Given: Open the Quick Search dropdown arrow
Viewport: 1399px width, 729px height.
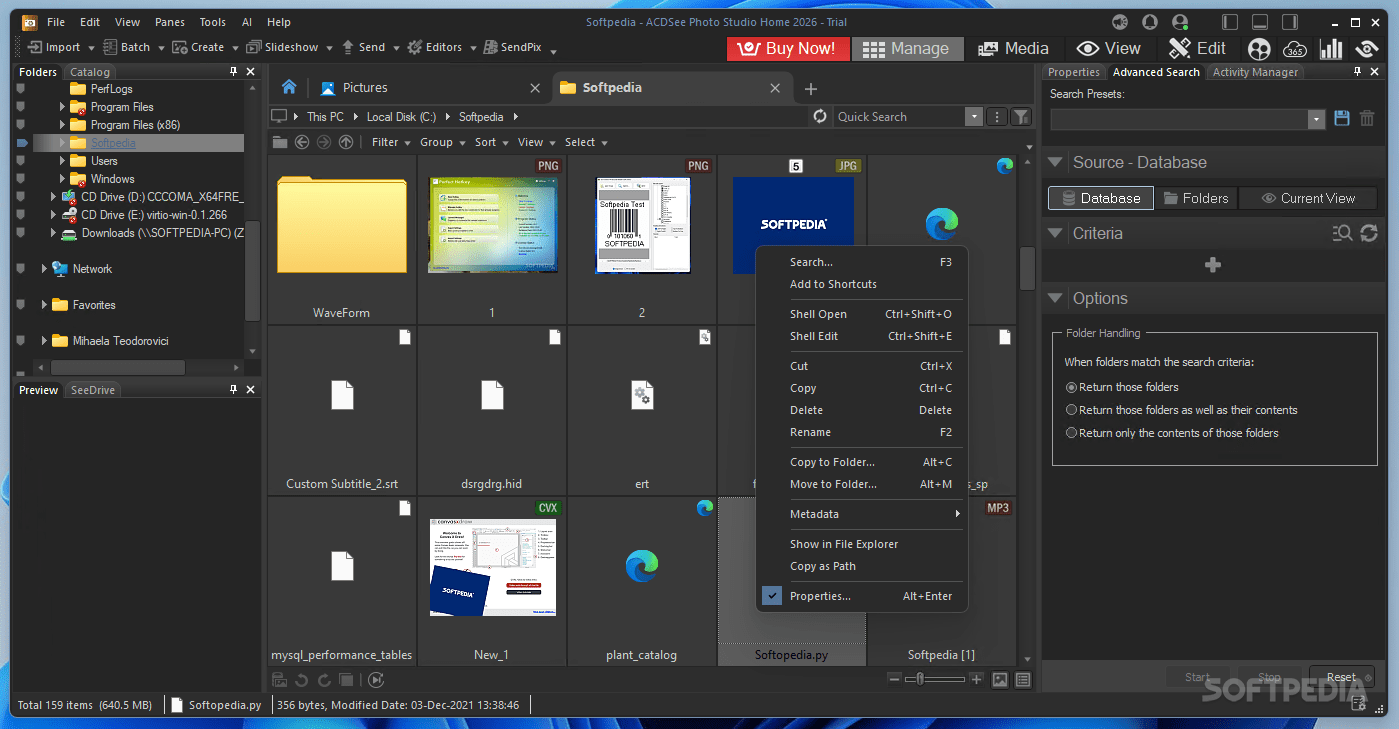Looking at the screenshot, I should [973, 116].
